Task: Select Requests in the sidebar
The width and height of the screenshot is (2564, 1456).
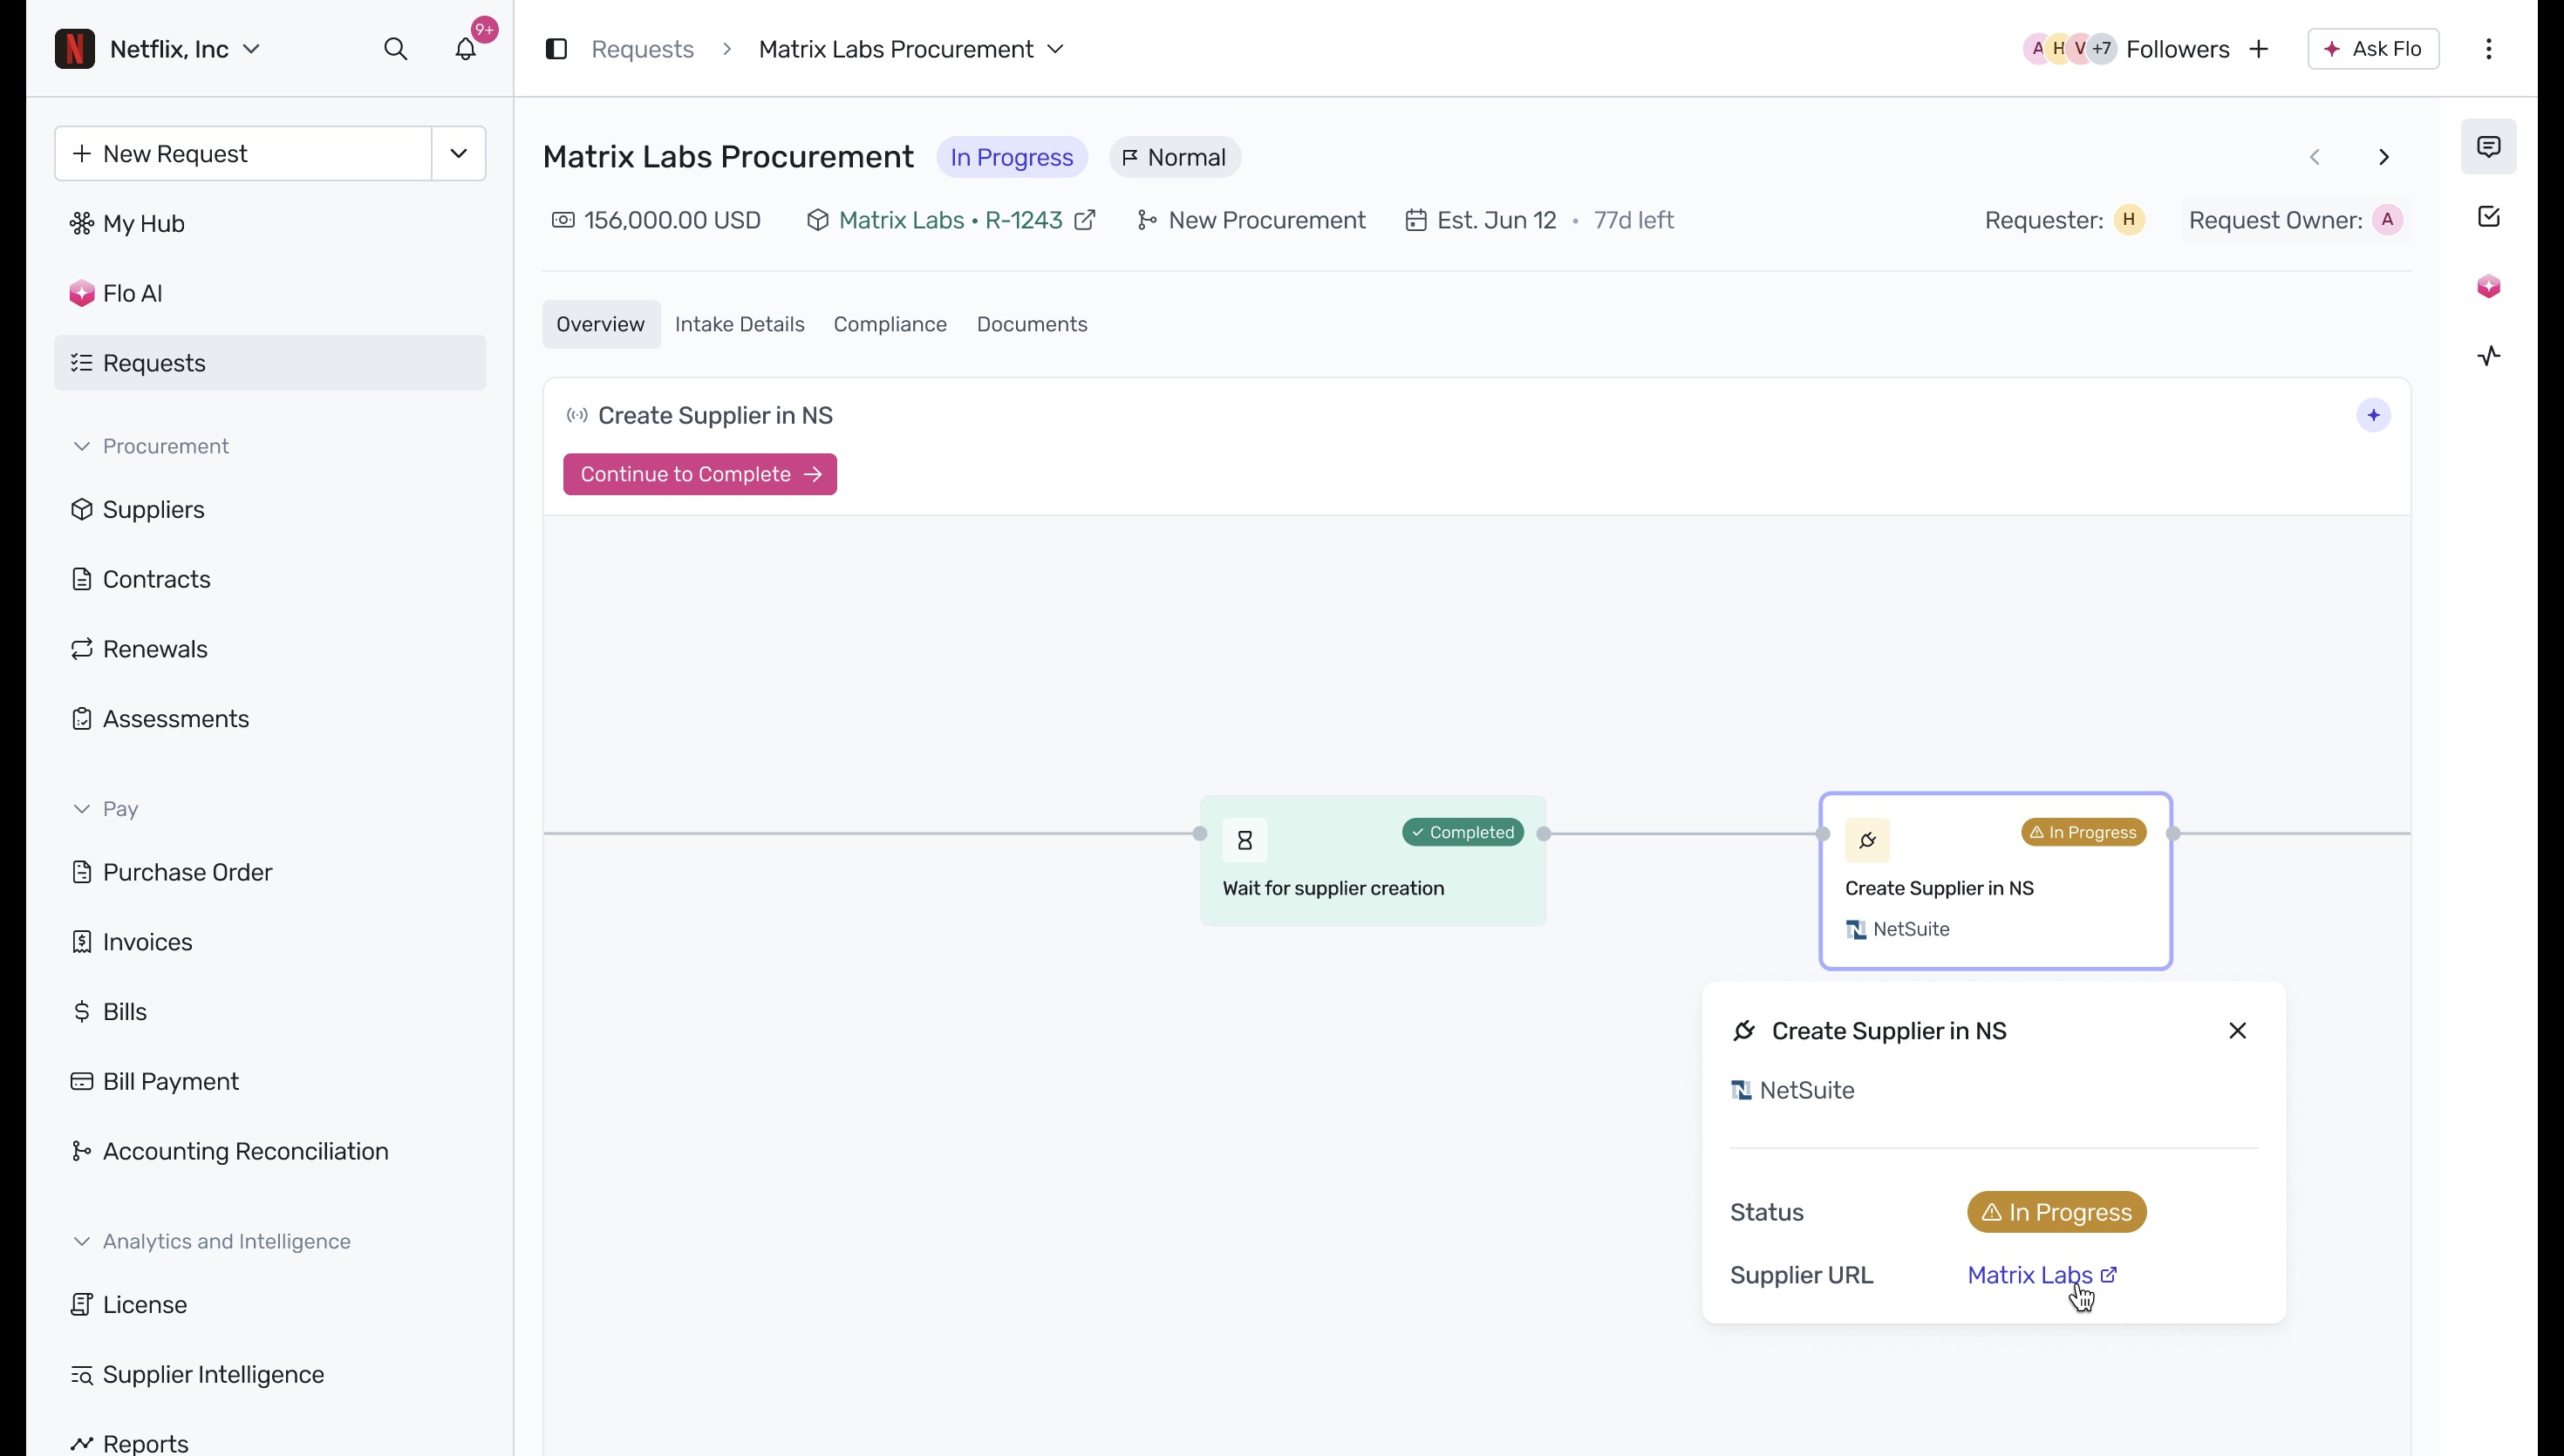Action: [270, 363]
